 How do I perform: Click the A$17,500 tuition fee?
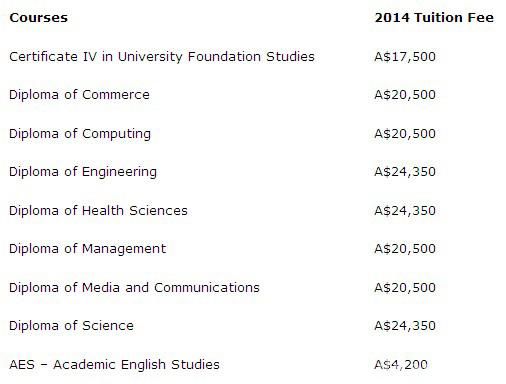[x=405, y=57]
